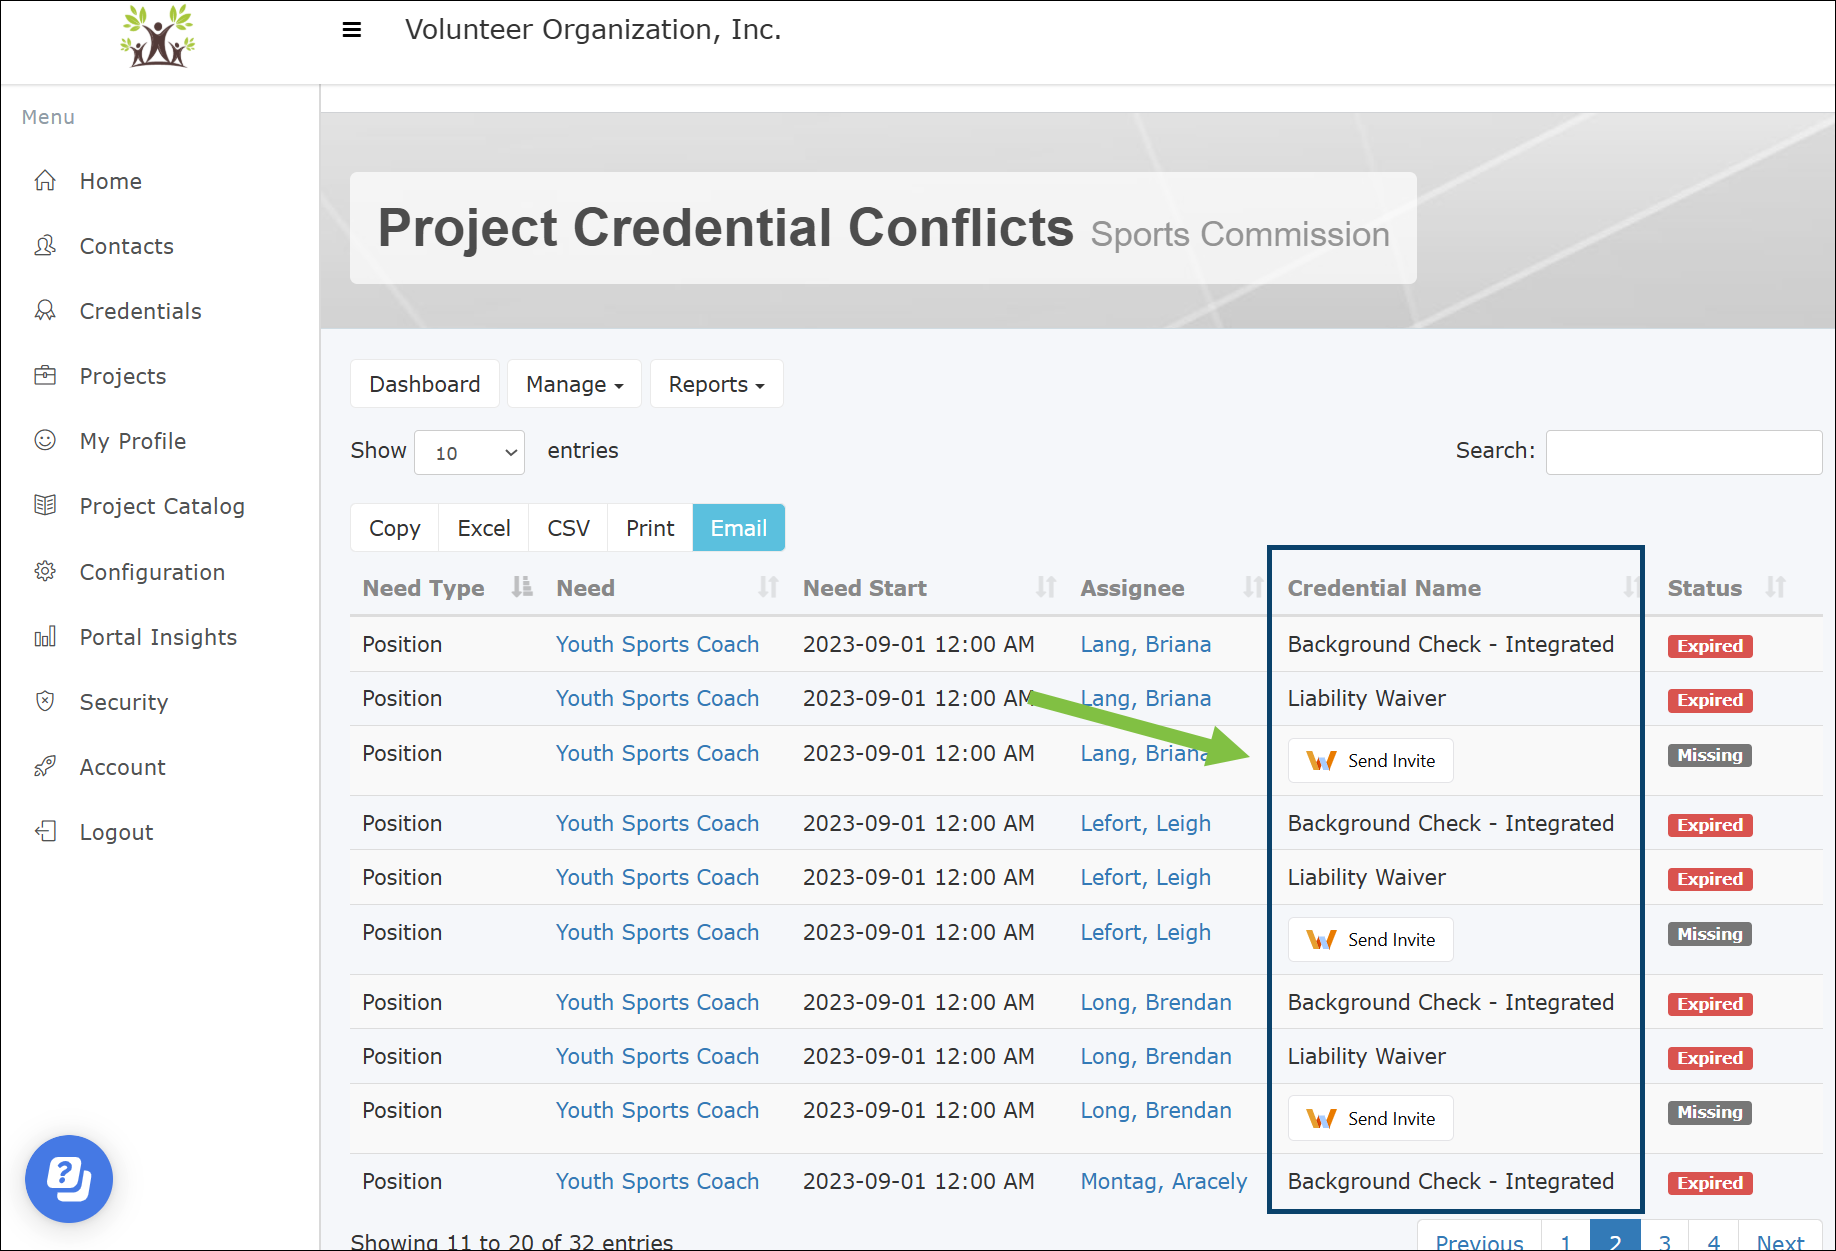The height and width of the screenshot is (1251, 1836).
Task: Click the CSV export button
Action: pos(569,528)
